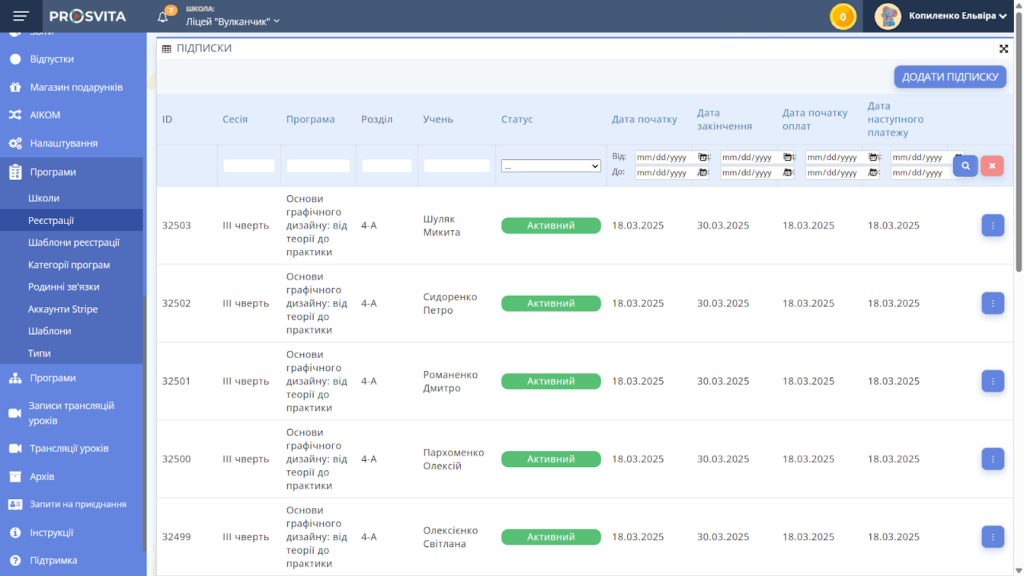Open actions menu for subscription 32499
The height and width of the screenshot is (576, 1024).
tap(992, 537)
